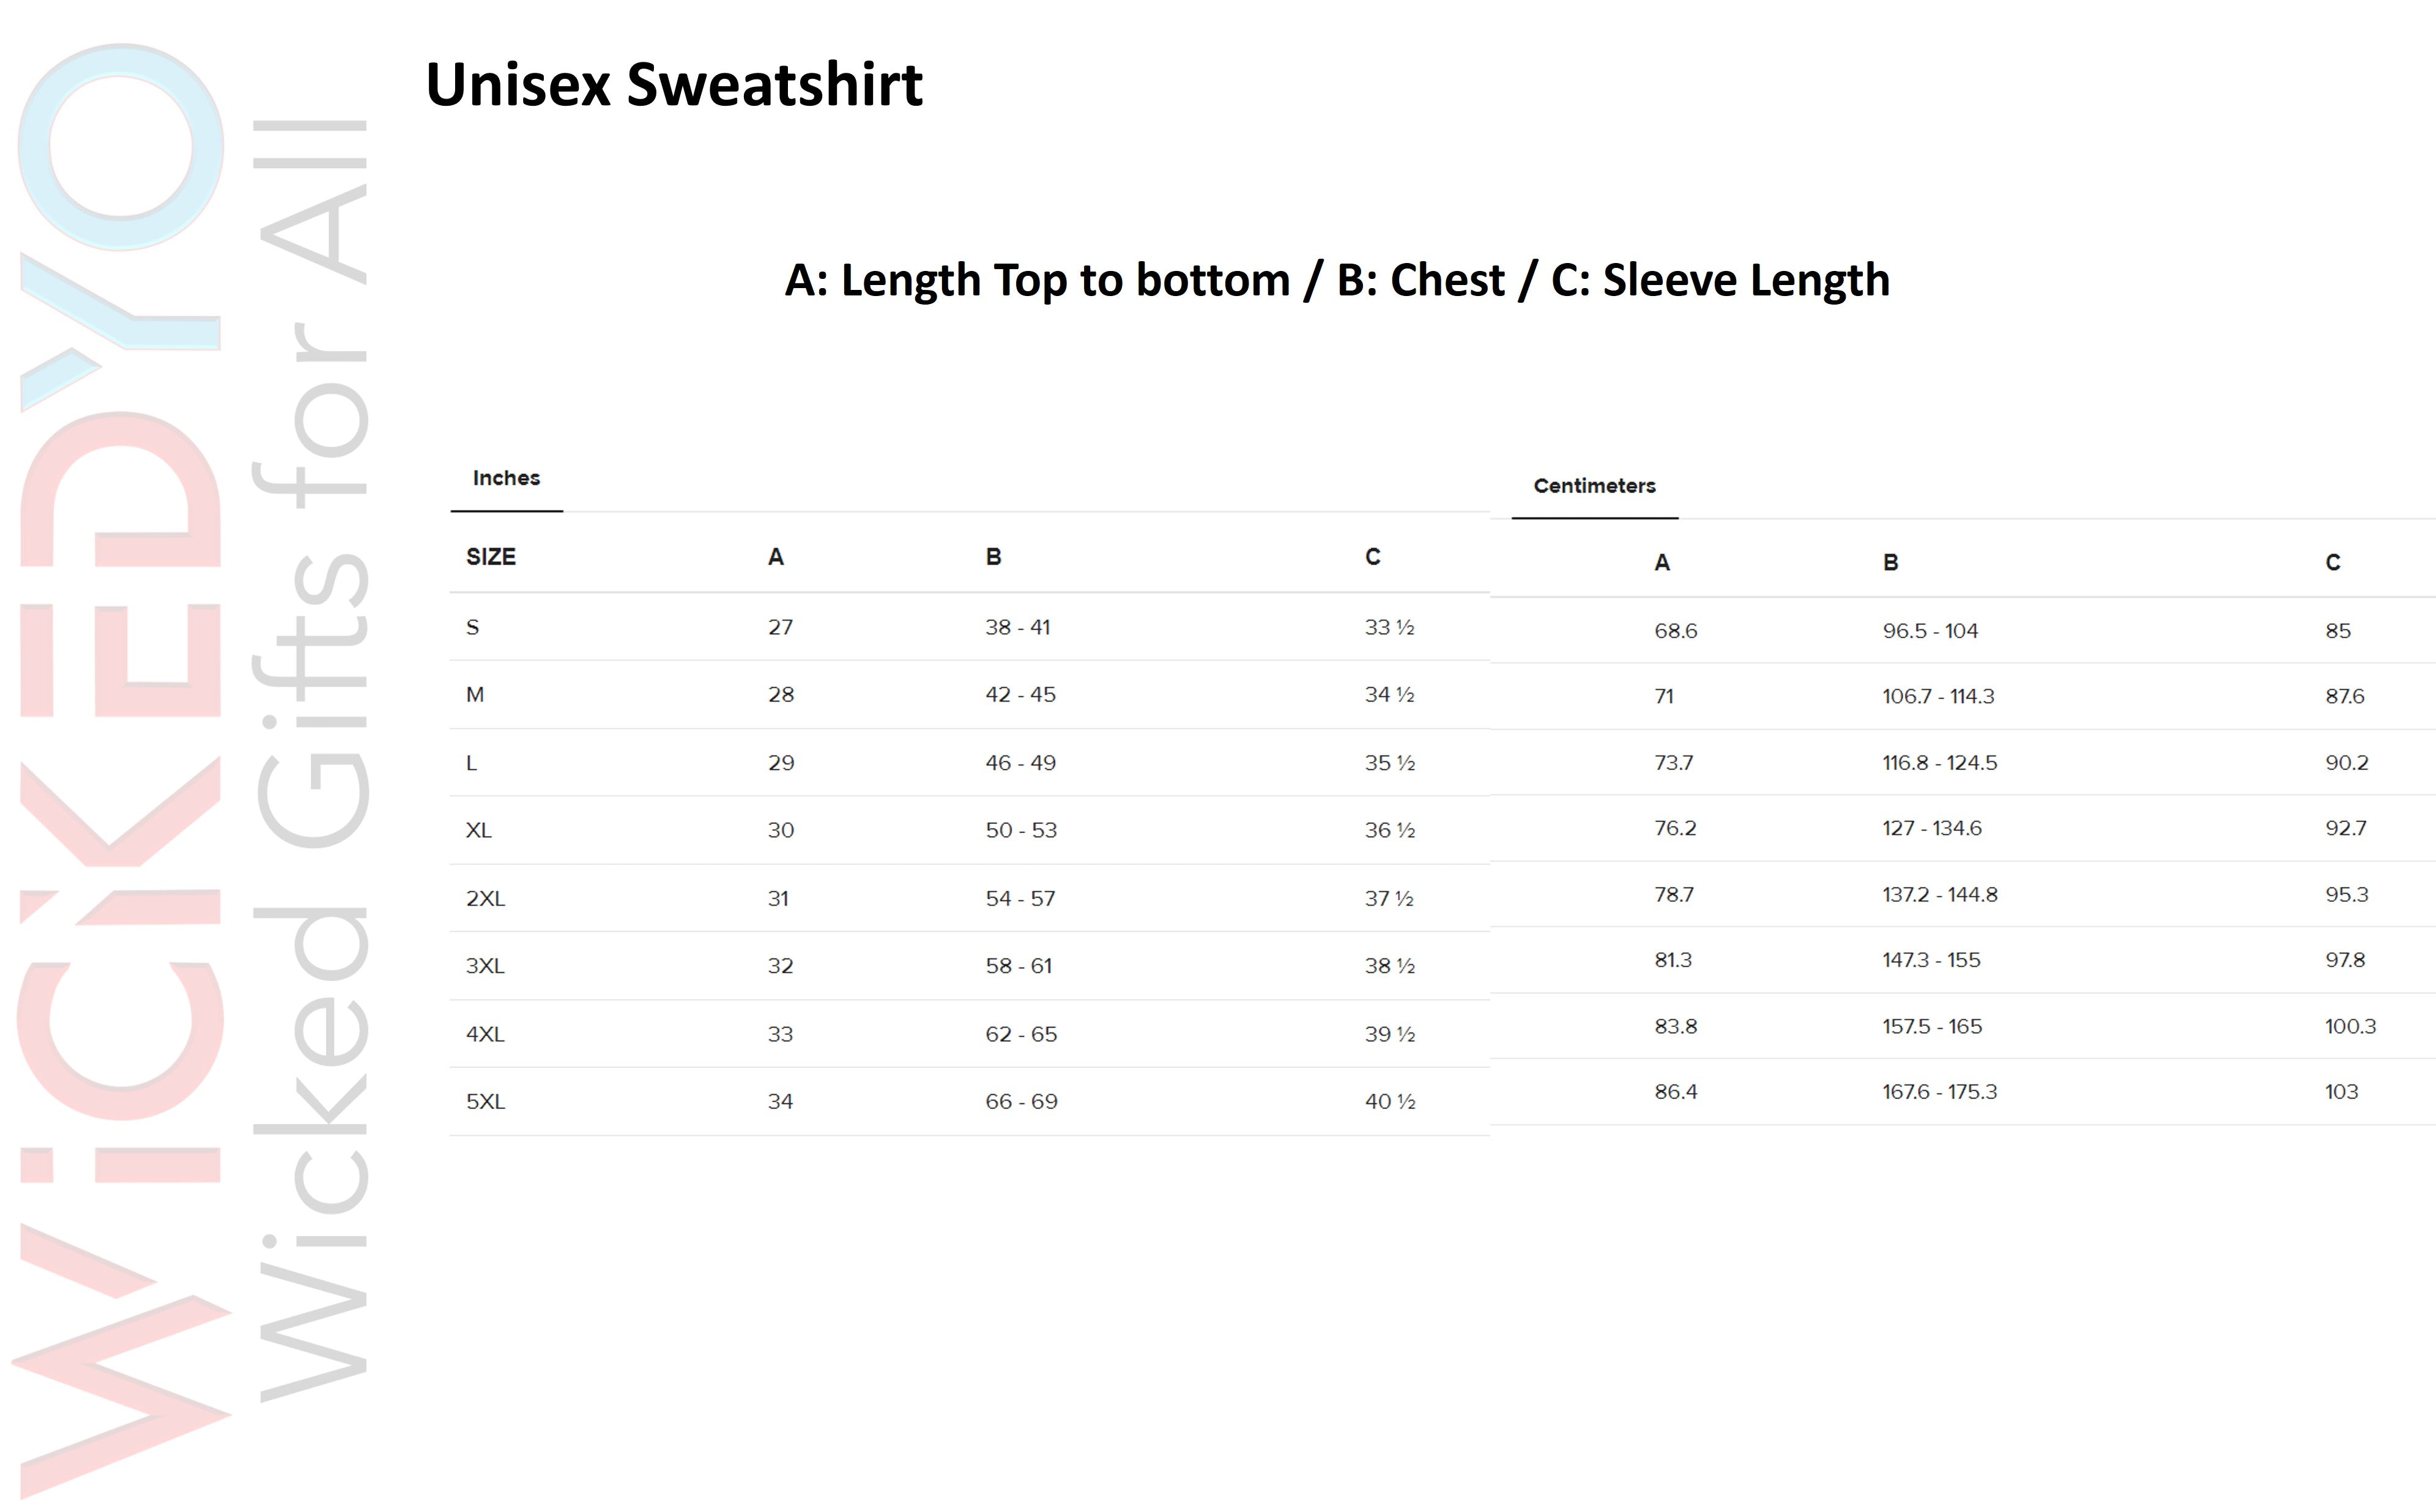
Task: Click column header B in Inches table
Action: [x=993, y=557]
